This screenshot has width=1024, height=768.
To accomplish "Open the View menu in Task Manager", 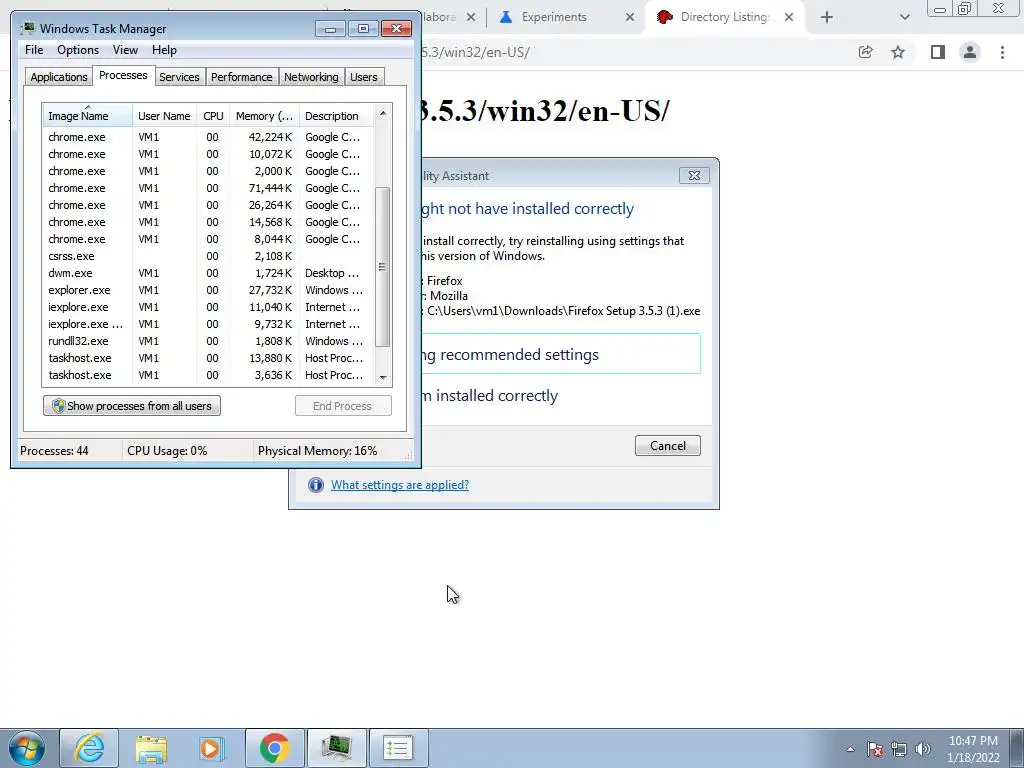I will pos(125,50).
